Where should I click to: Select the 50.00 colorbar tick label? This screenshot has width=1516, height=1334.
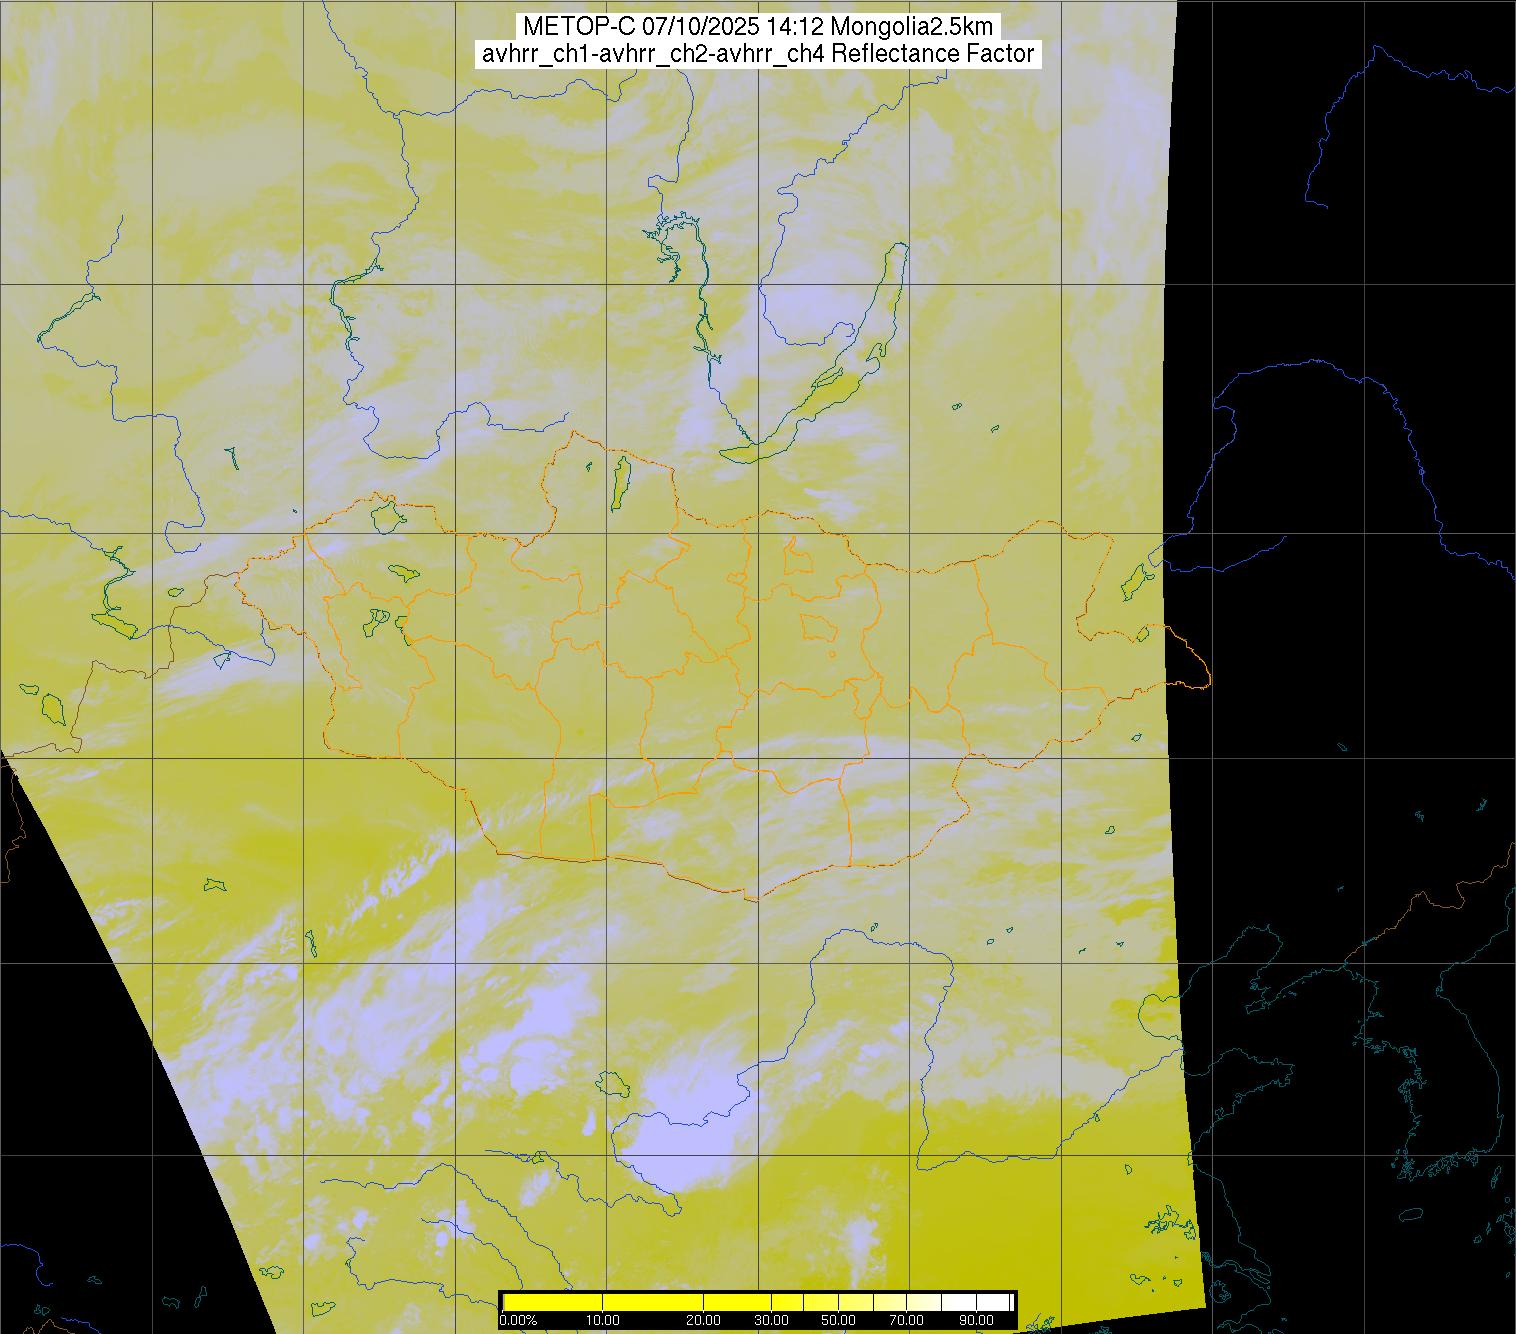point(838,1321)
